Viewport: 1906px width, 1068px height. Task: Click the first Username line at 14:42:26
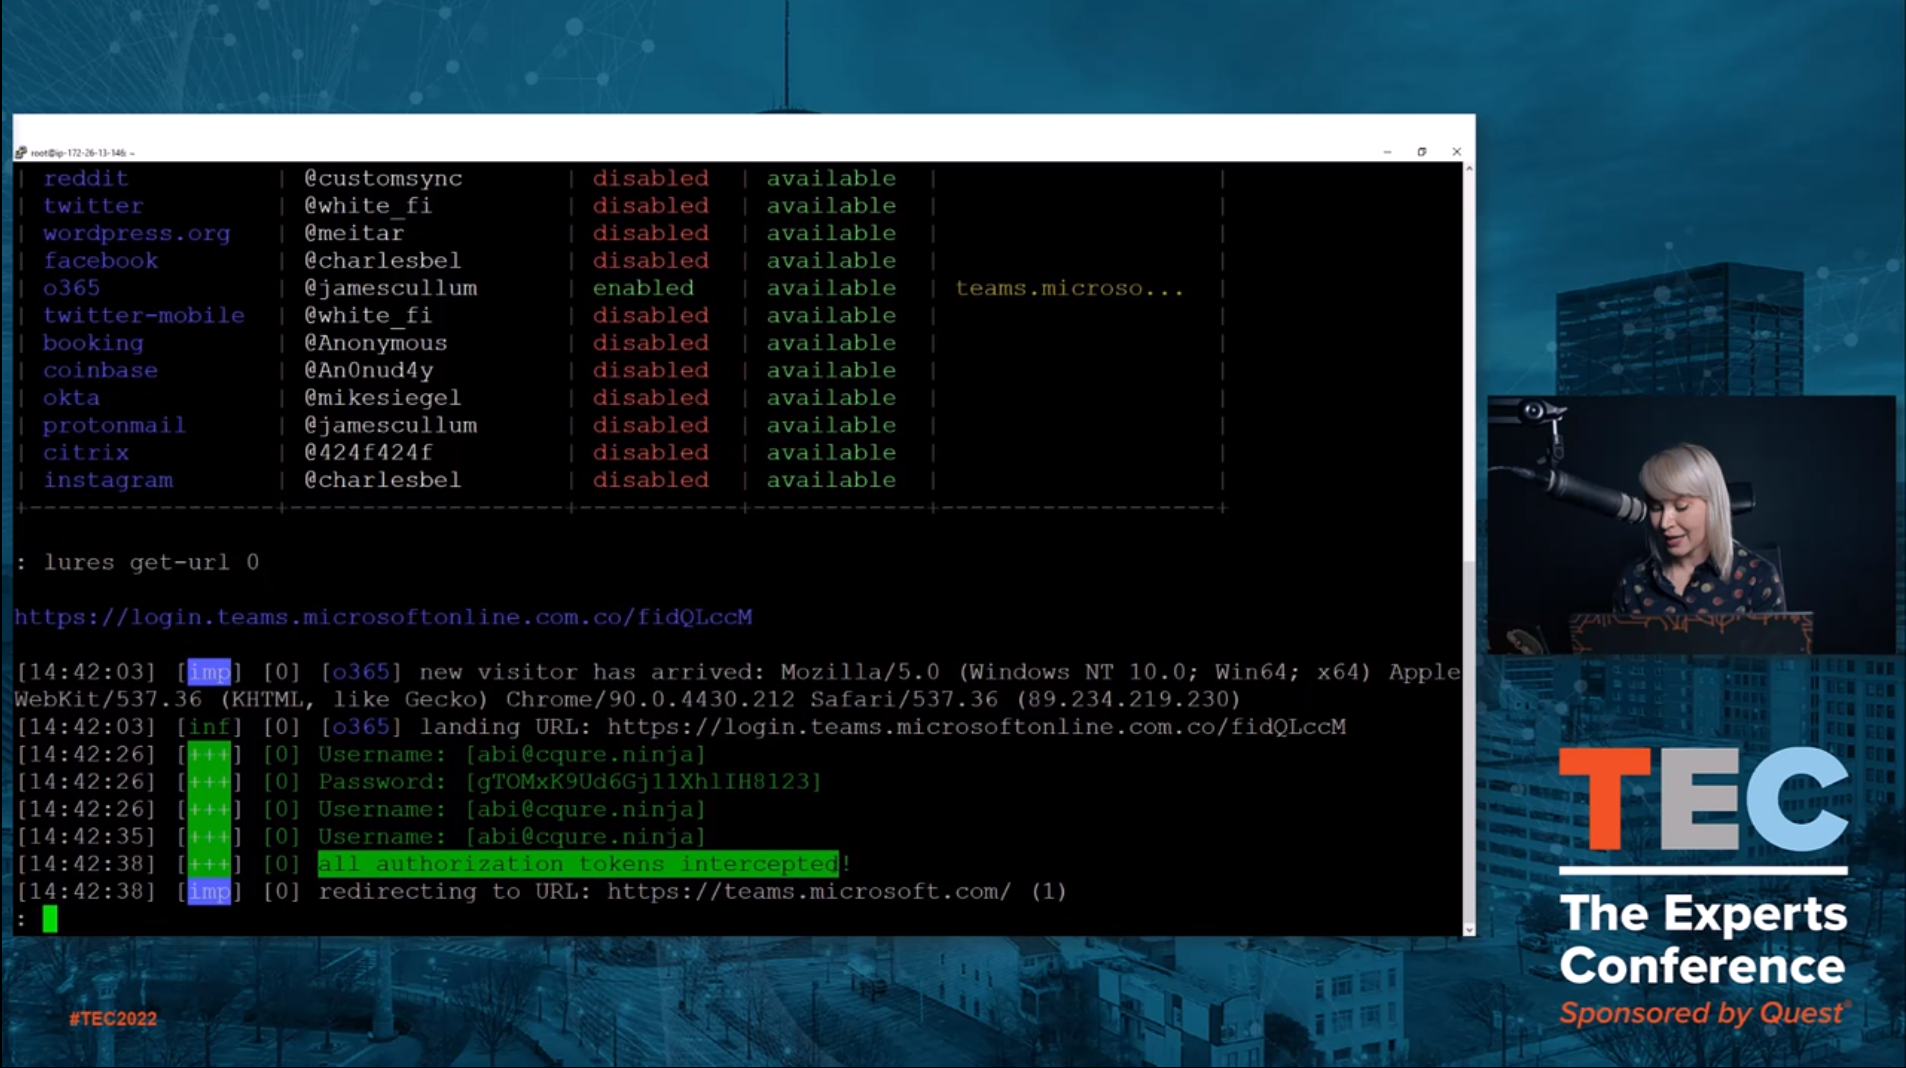pos(512,754)
